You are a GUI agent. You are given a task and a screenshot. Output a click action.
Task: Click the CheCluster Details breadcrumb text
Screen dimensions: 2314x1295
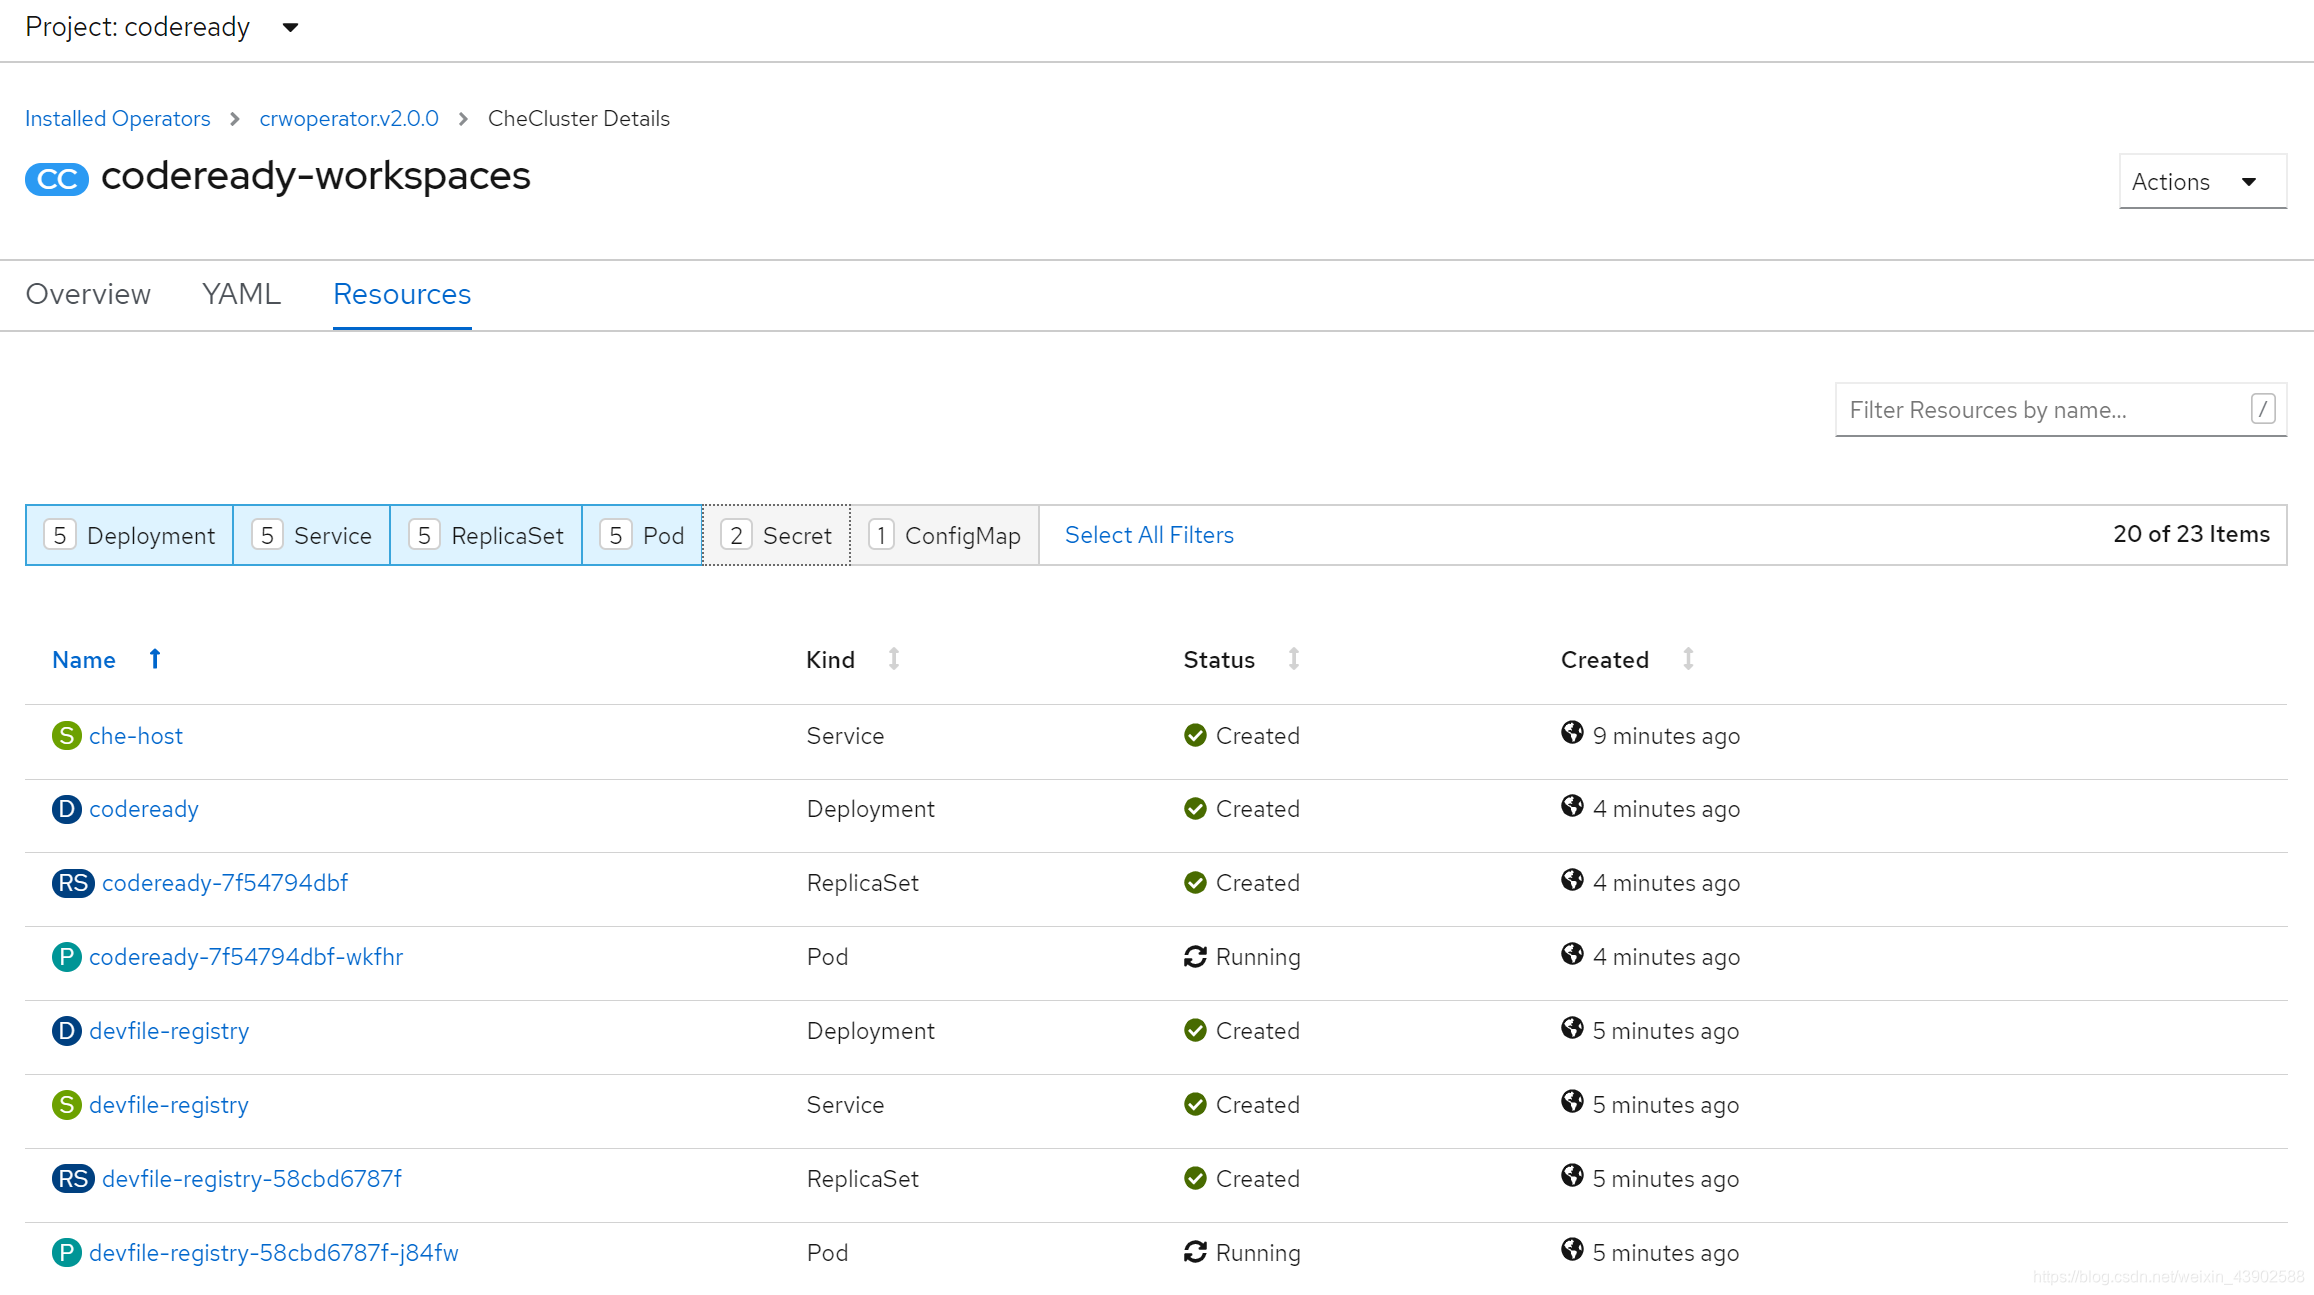click(579, 119)
